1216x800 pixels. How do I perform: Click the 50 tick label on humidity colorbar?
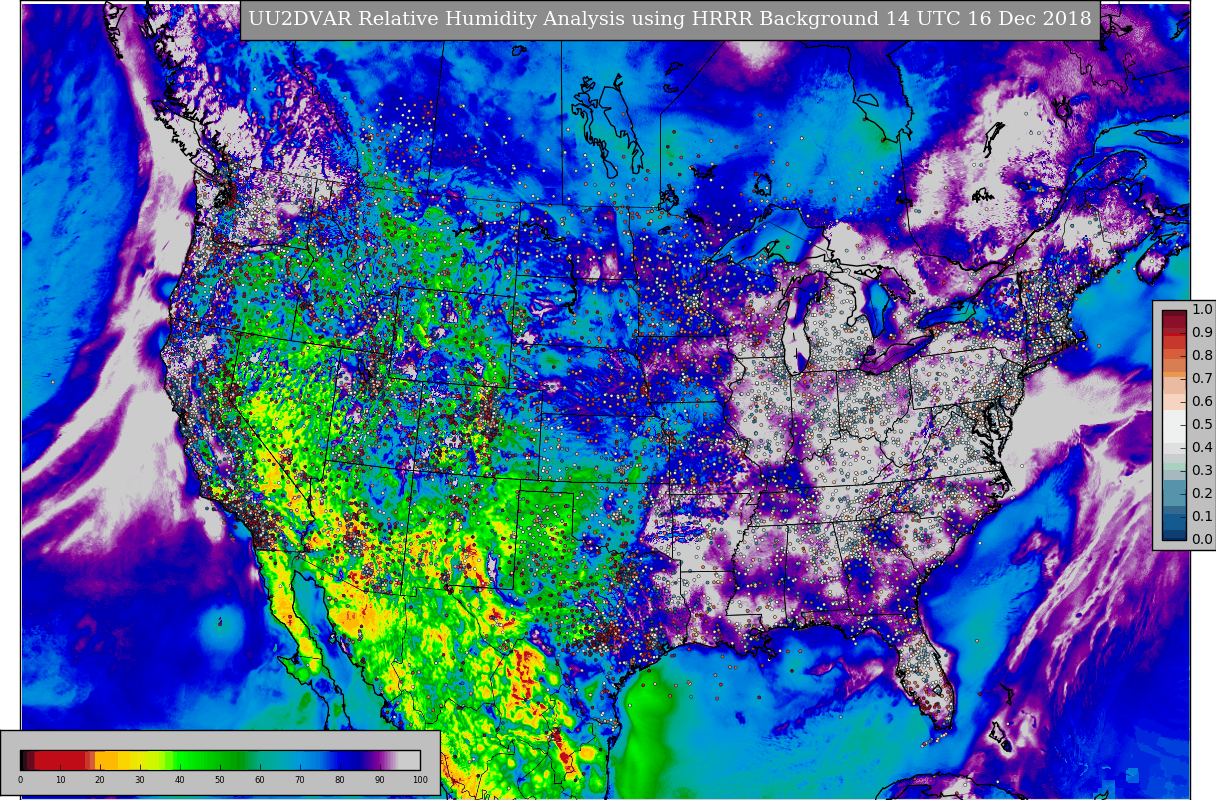tap(220, 780)
